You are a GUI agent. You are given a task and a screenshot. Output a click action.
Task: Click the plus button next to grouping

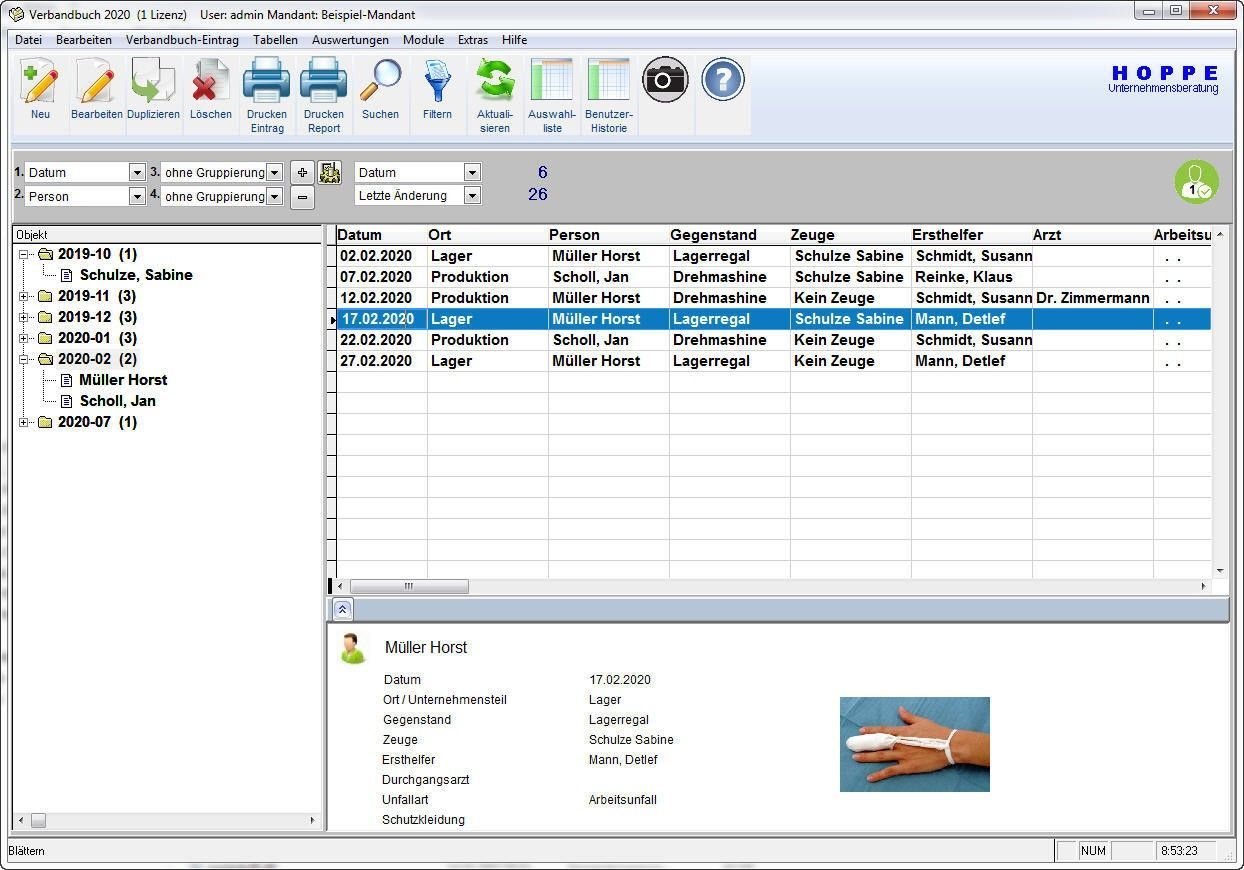coord(302,173)
